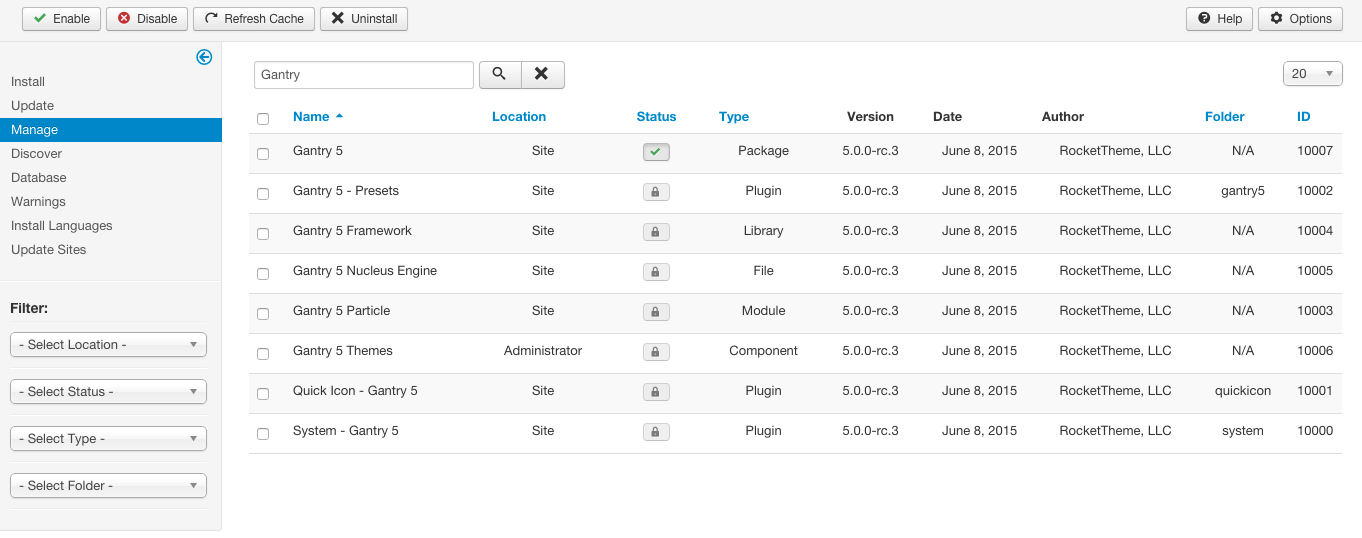
Task: Toggle the green check status of Gantry 5
Action: 656,152
